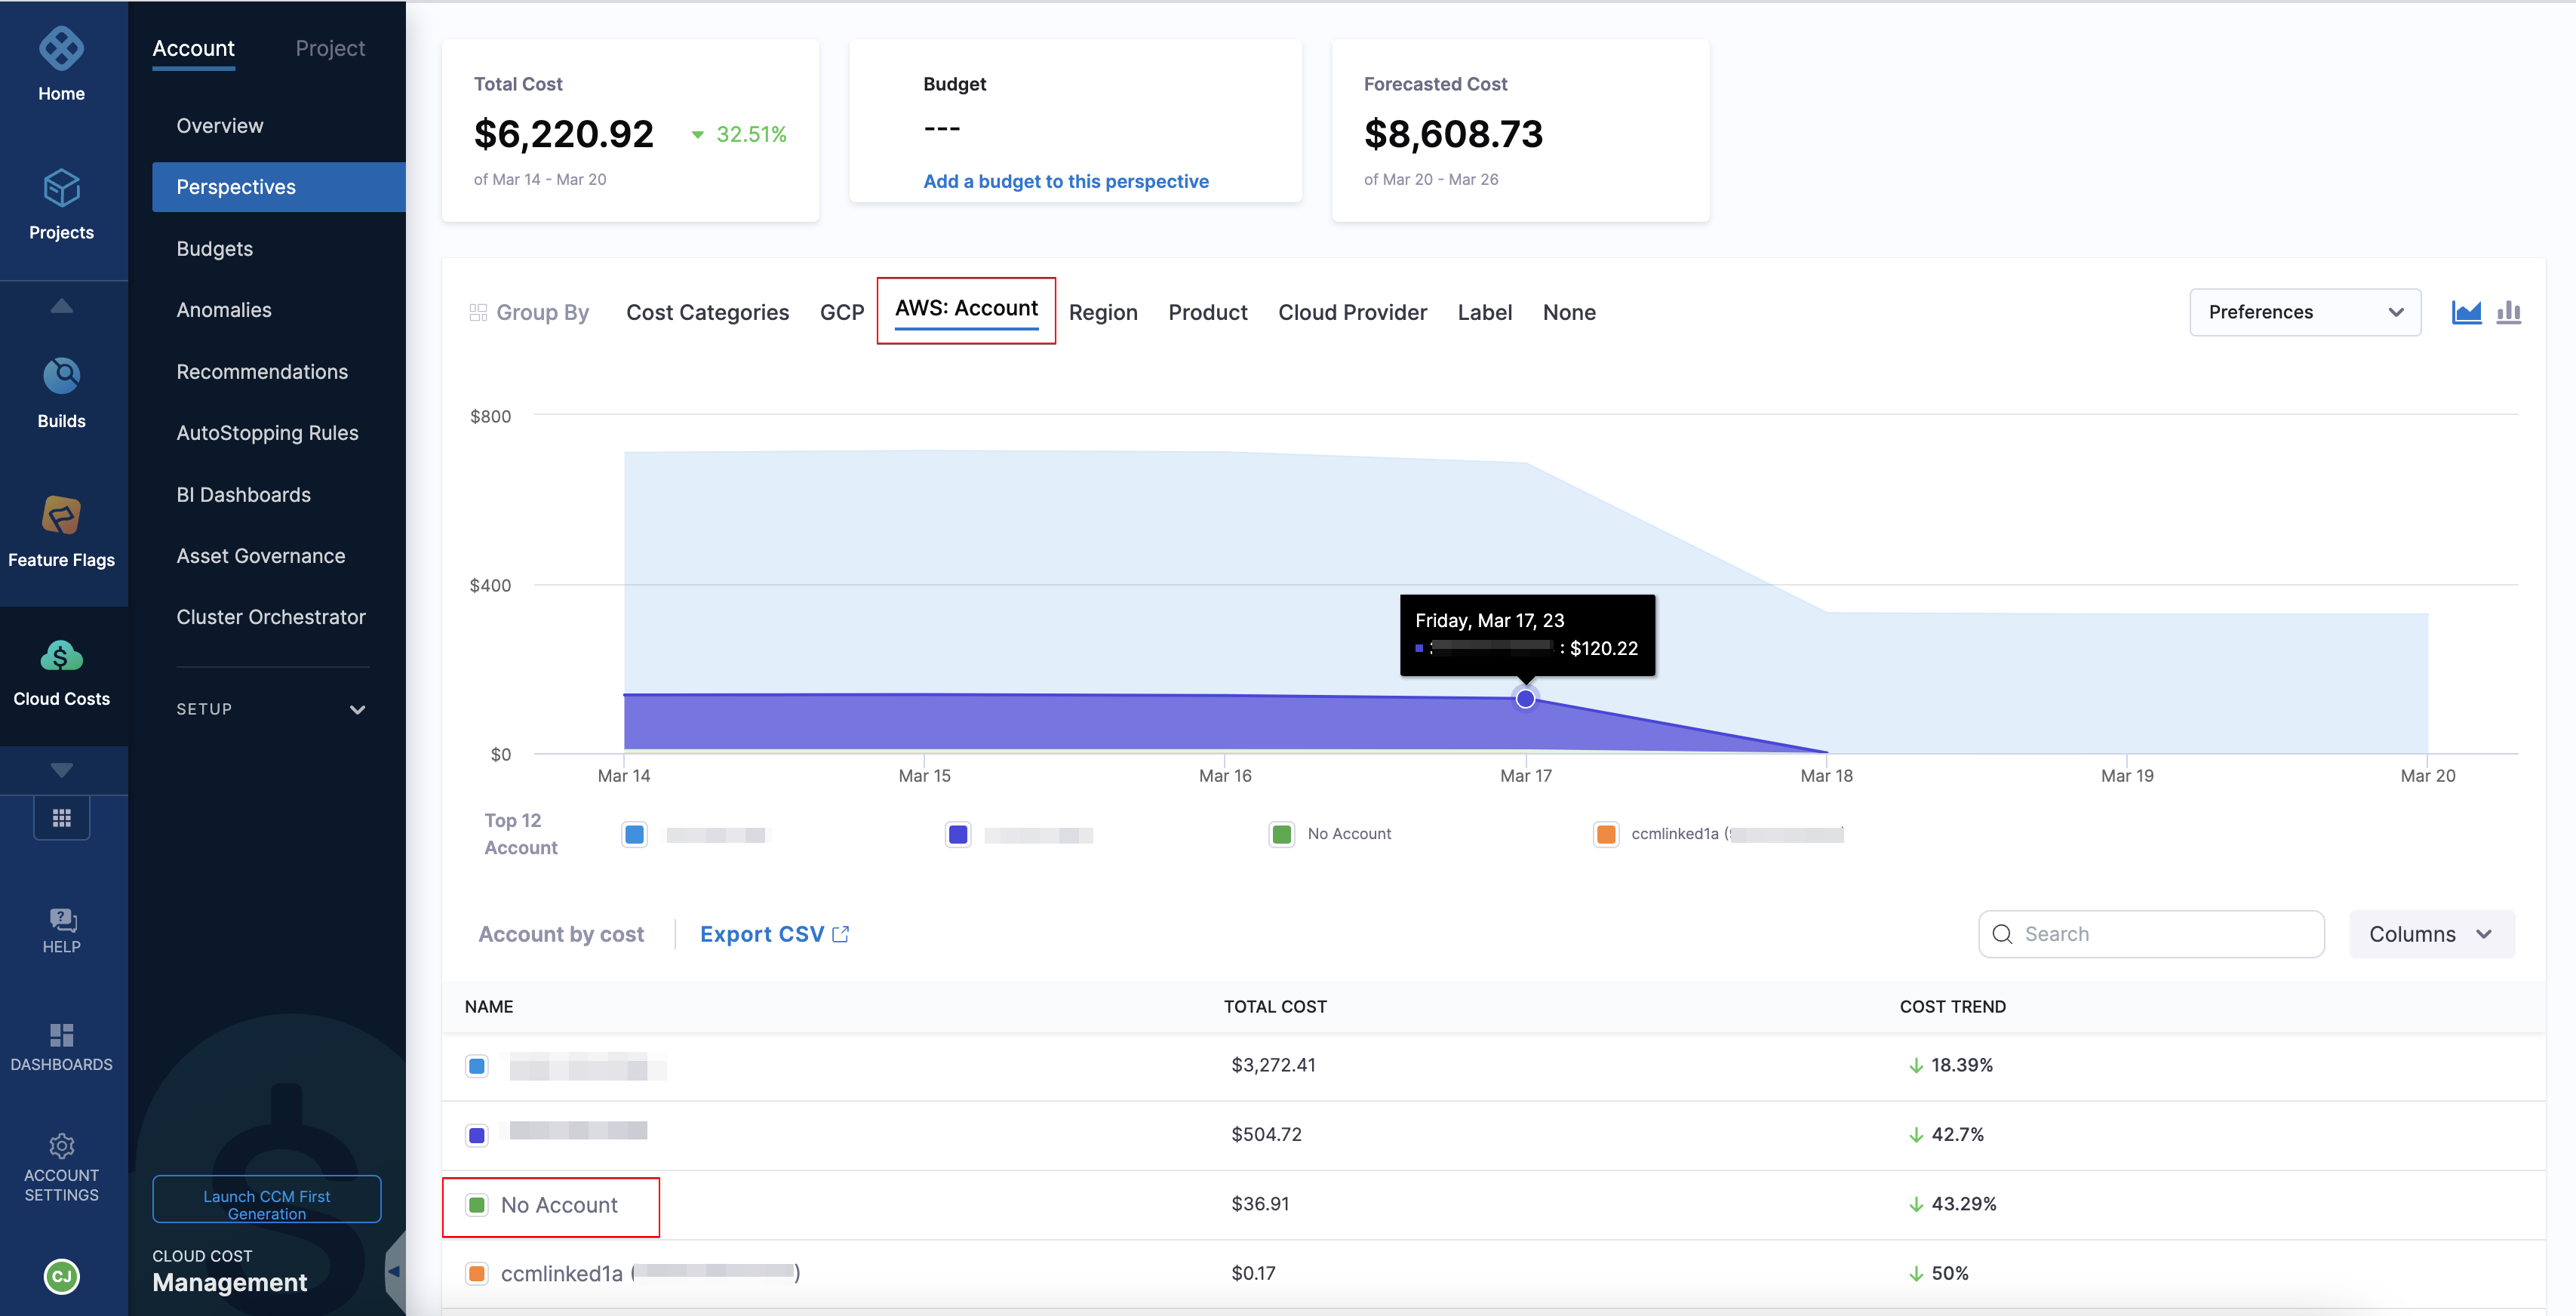Open Account Settings gear
Screen dimensions: 2576x1316
61,1146
